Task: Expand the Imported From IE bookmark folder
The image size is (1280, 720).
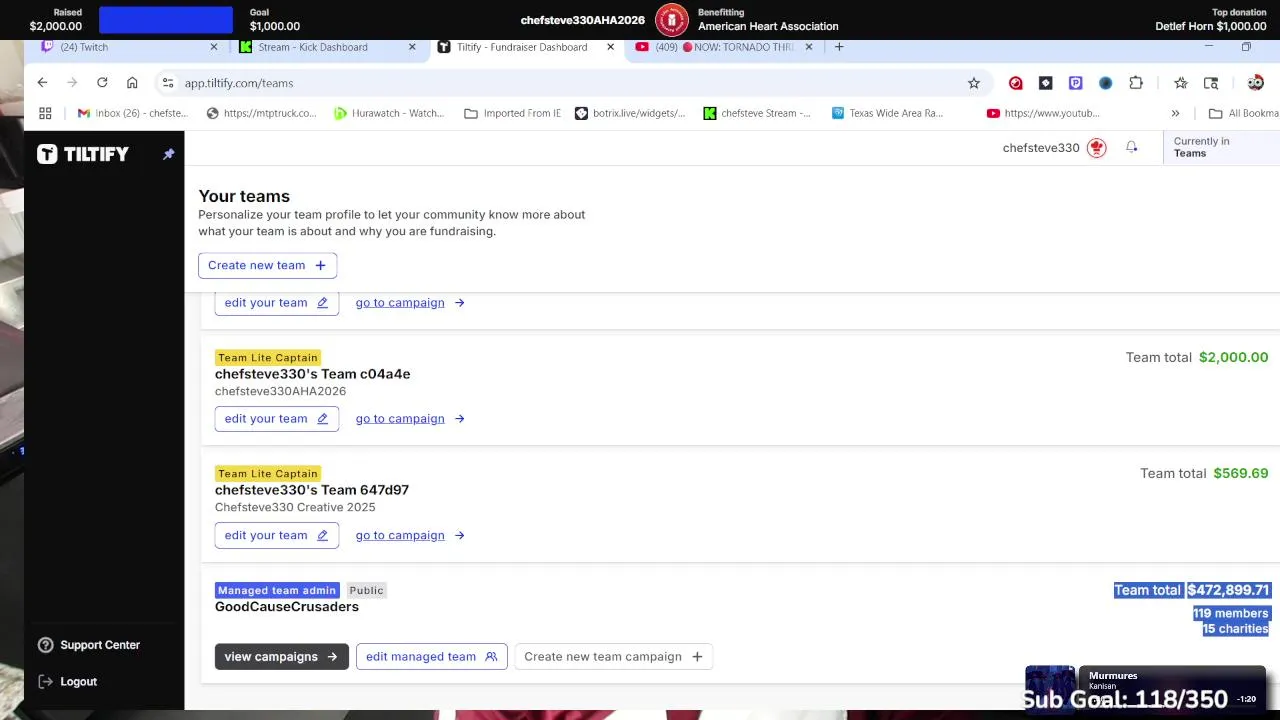Action: (513, 113)
